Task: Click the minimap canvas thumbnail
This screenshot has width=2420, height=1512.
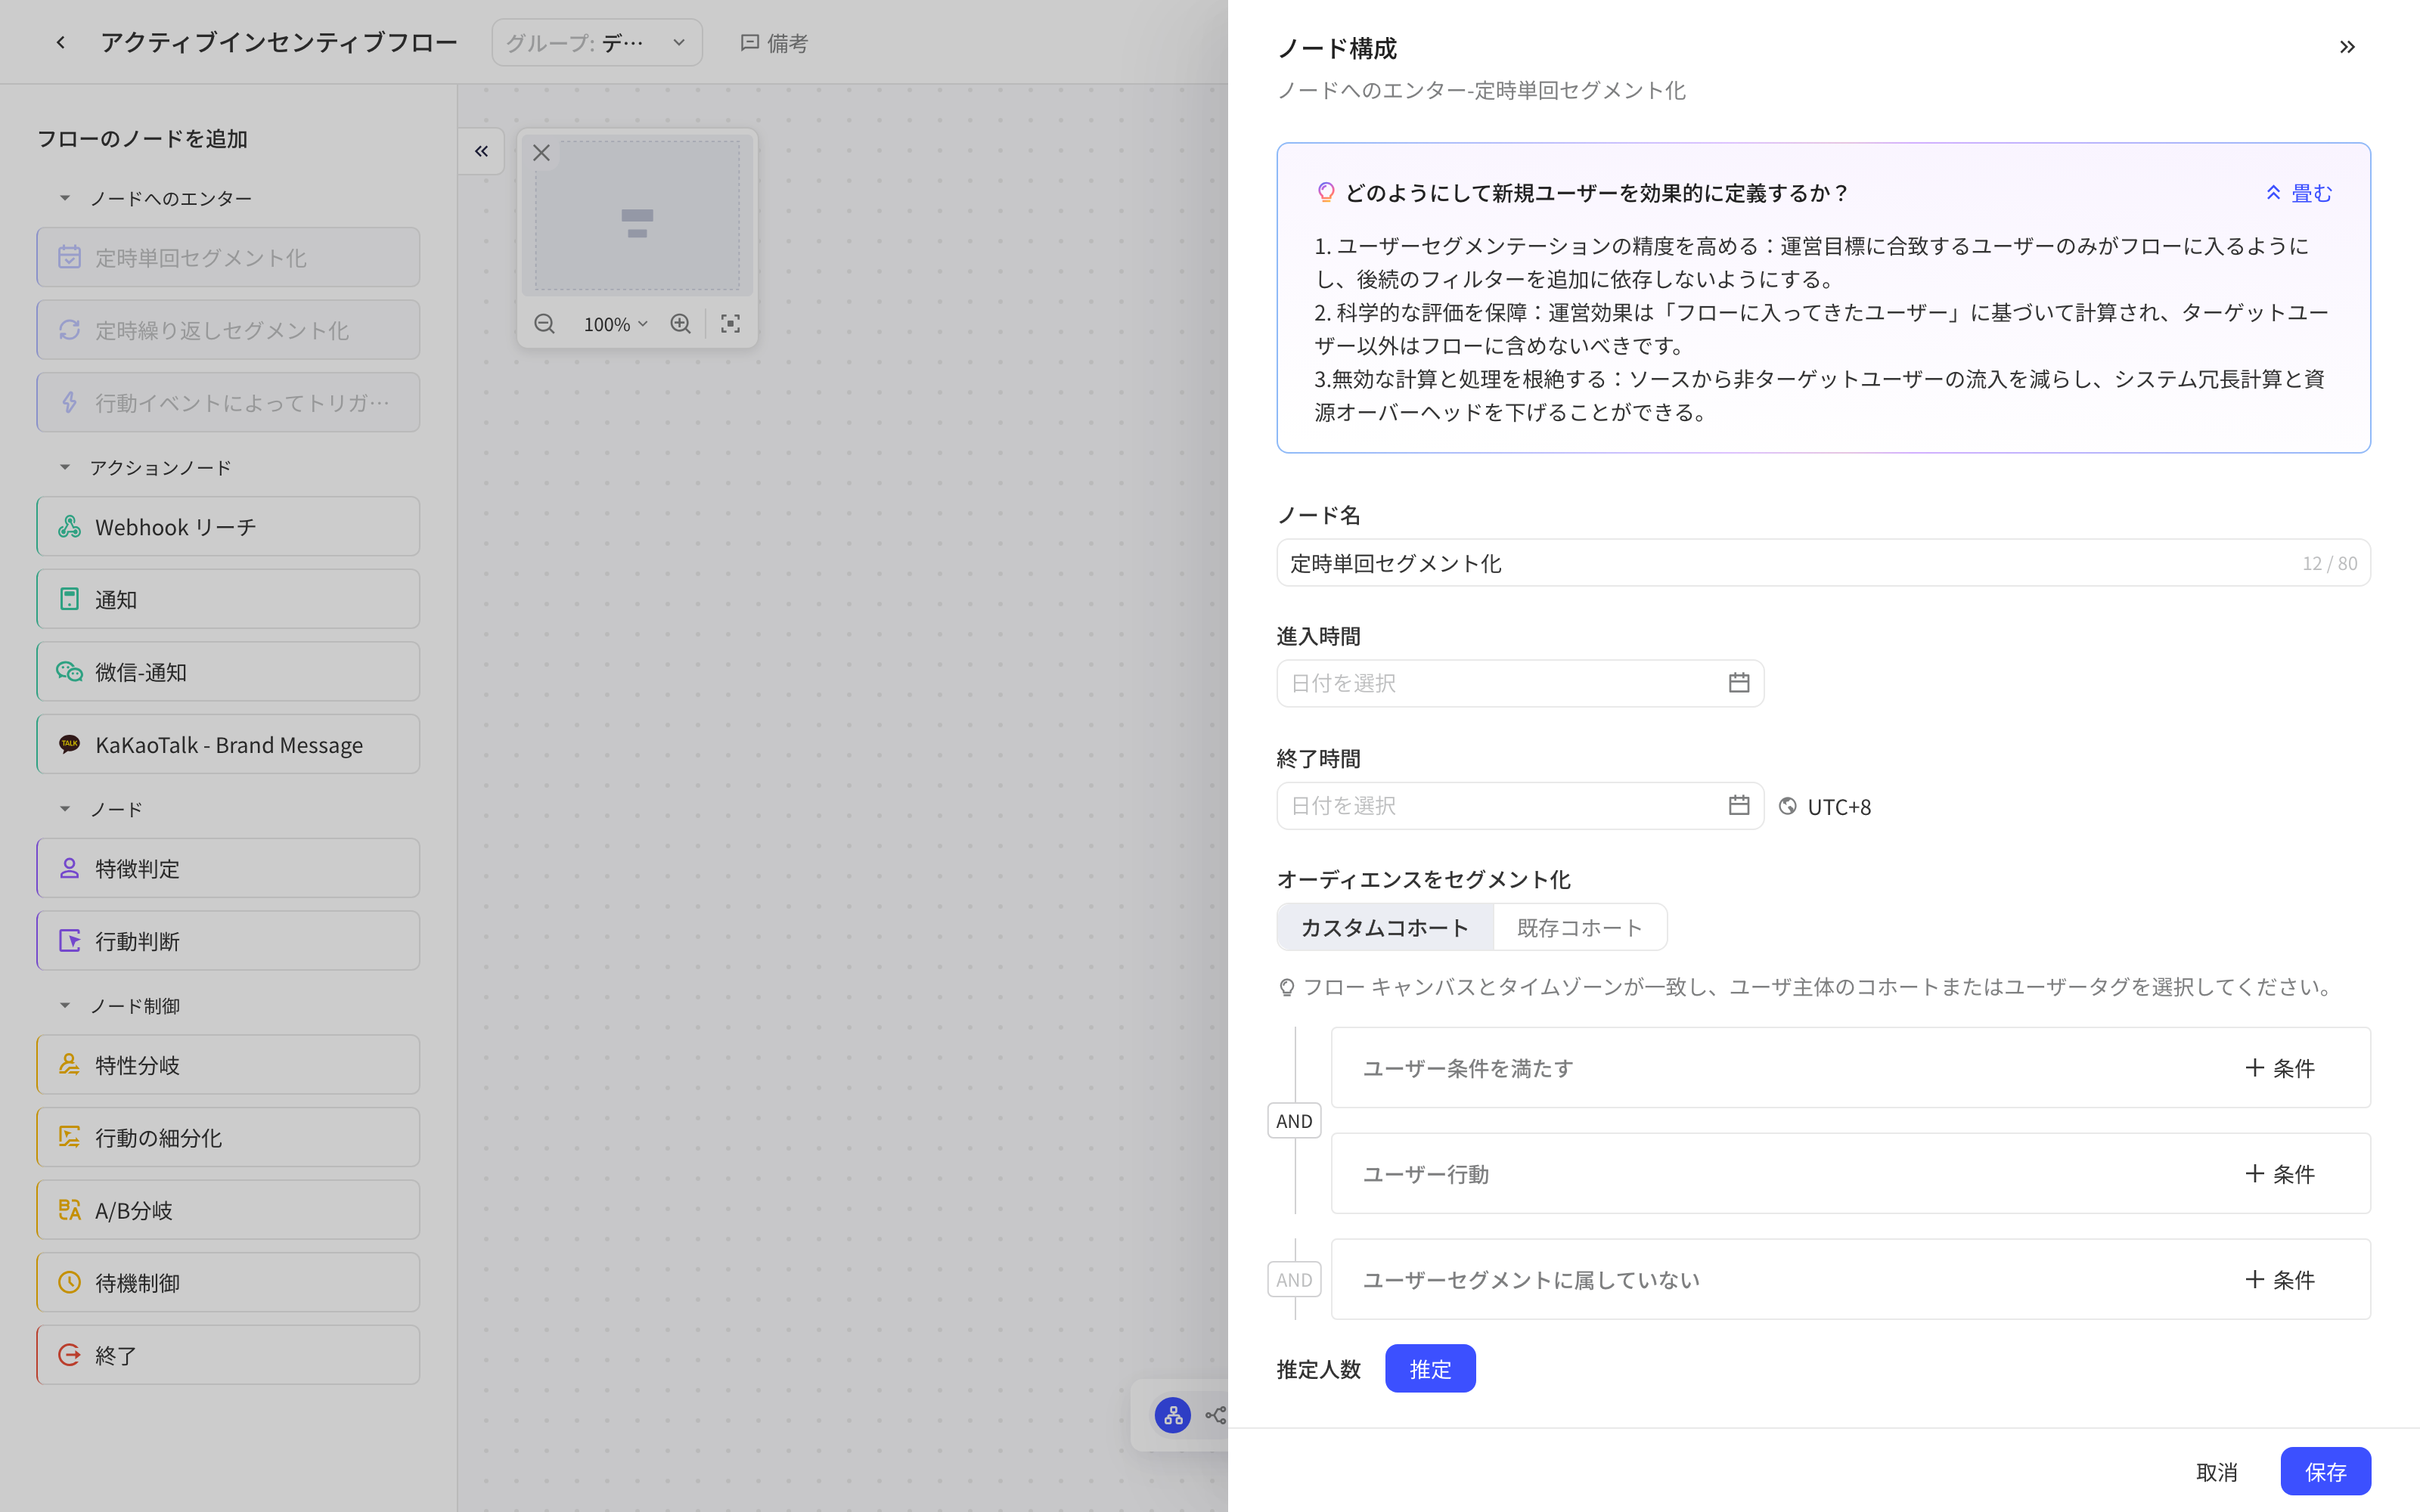Action: [x=637, y=215]
